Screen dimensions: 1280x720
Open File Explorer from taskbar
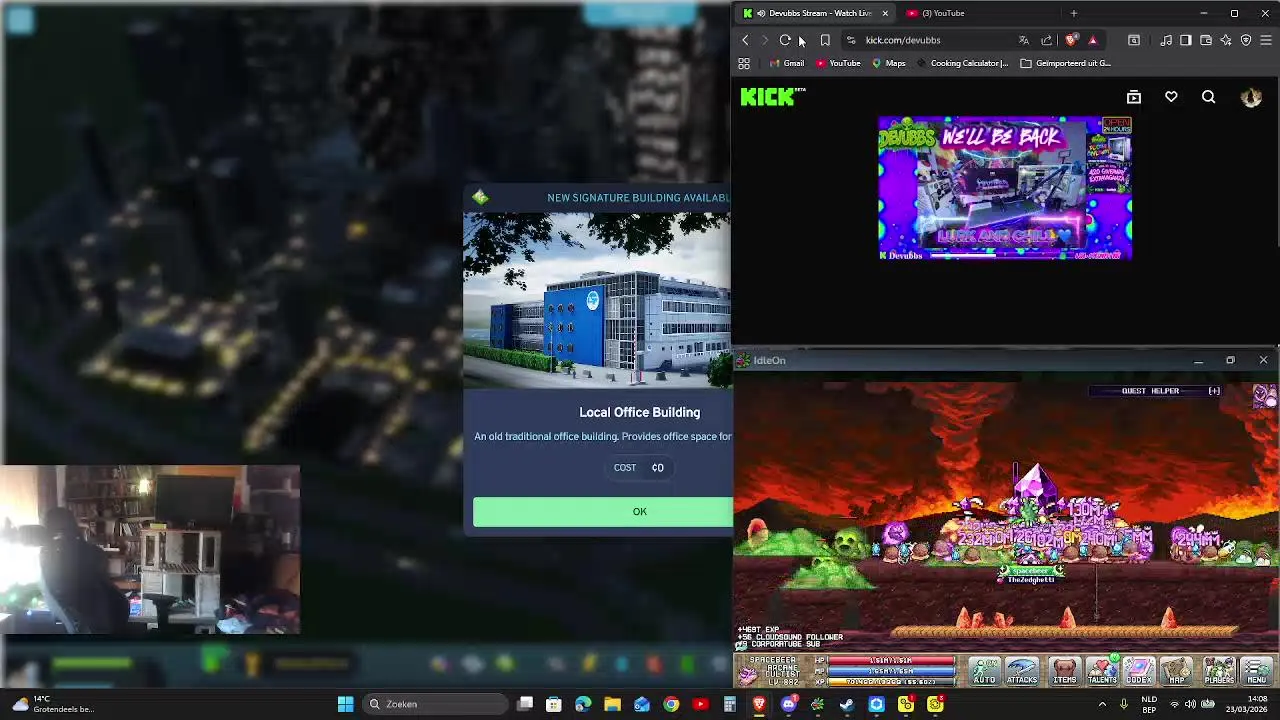click(x=612, y=704)
